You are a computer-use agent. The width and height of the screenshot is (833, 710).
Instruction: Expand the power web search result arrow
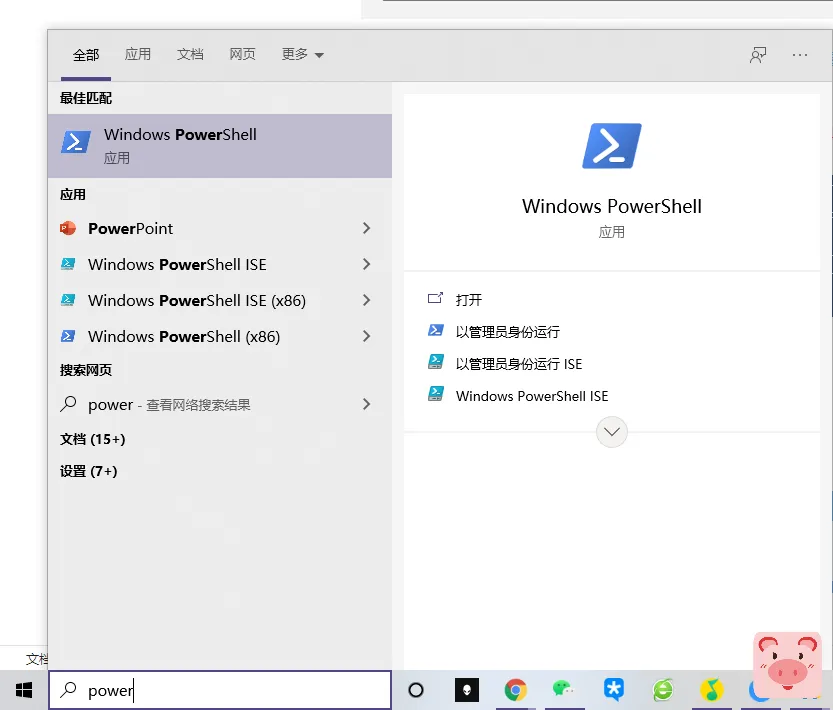pos(366,404)
